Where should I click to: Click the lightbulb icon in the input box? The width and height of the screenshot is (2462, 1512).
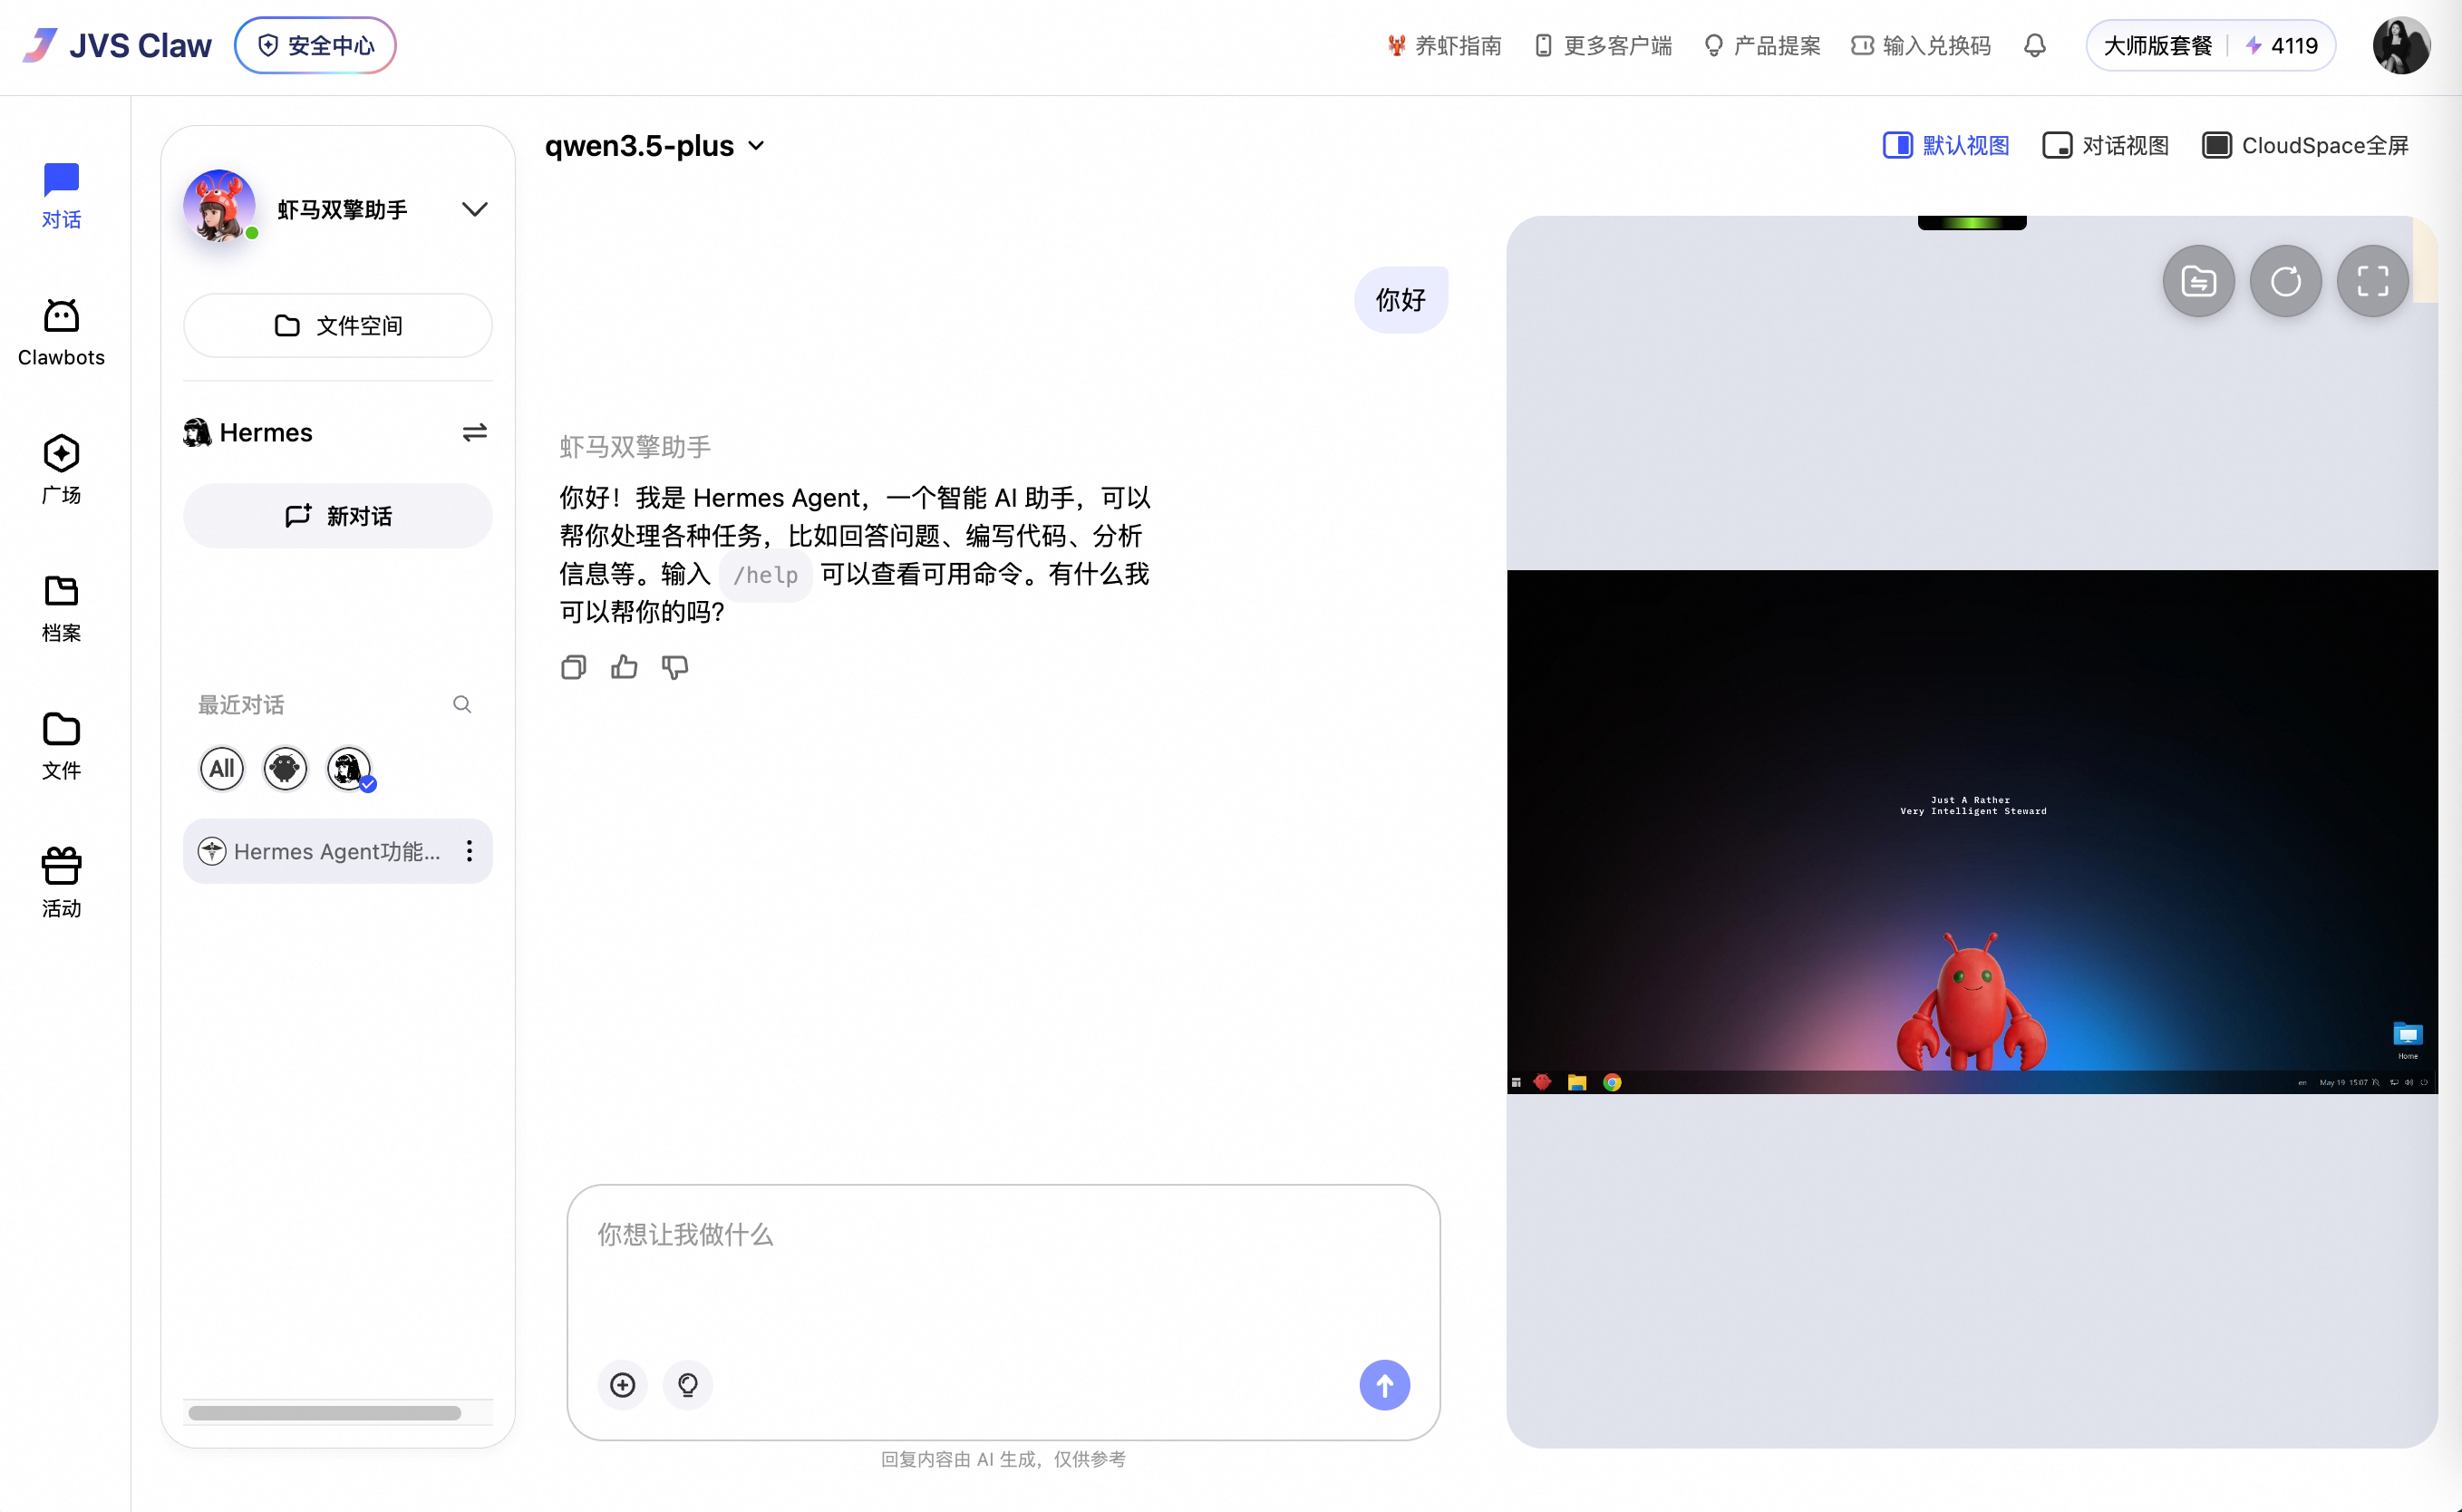pos(688,1385)
